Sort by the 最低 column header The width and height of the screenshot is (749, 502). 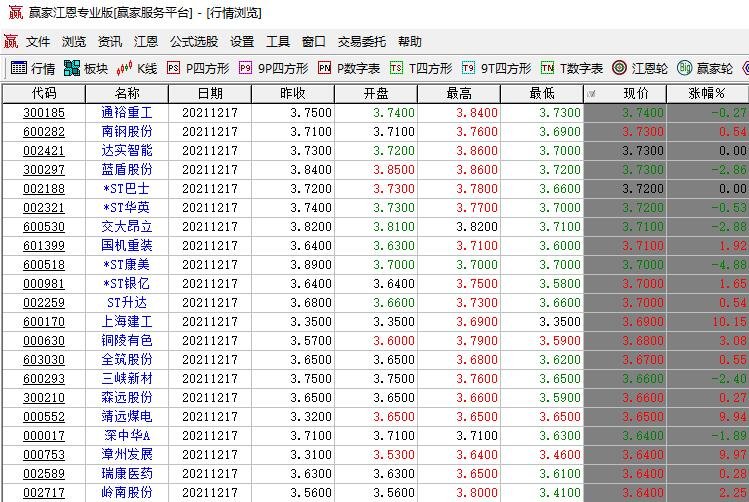pos(542,94)
